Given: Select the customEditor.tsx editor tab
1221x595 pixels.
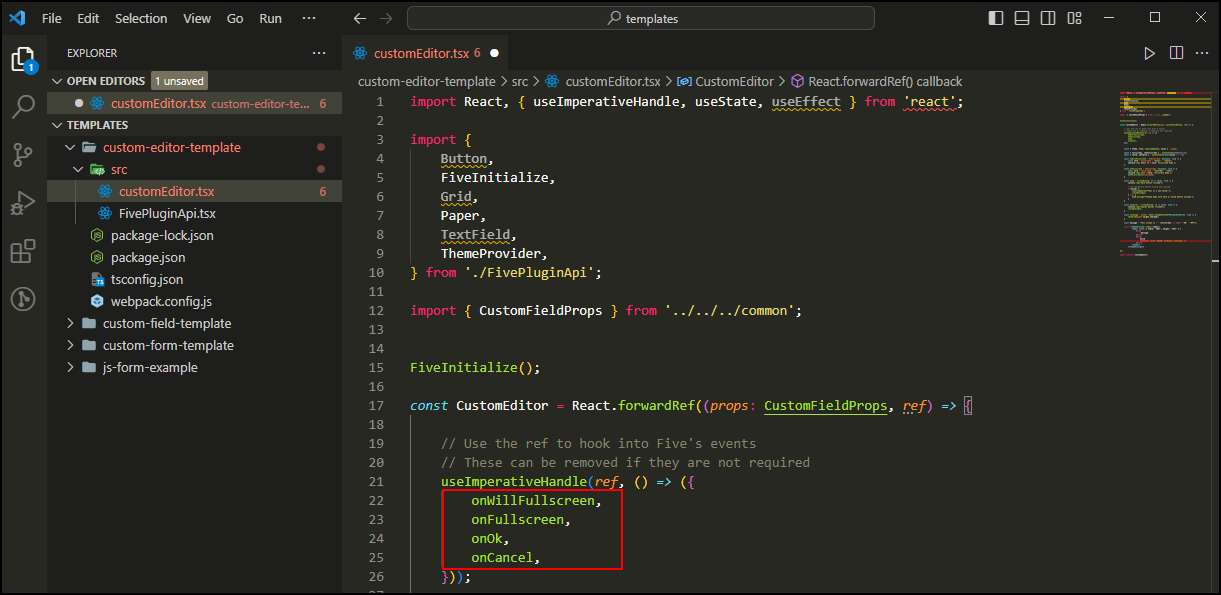Looking at the screenshot, I should click(420, 53).
